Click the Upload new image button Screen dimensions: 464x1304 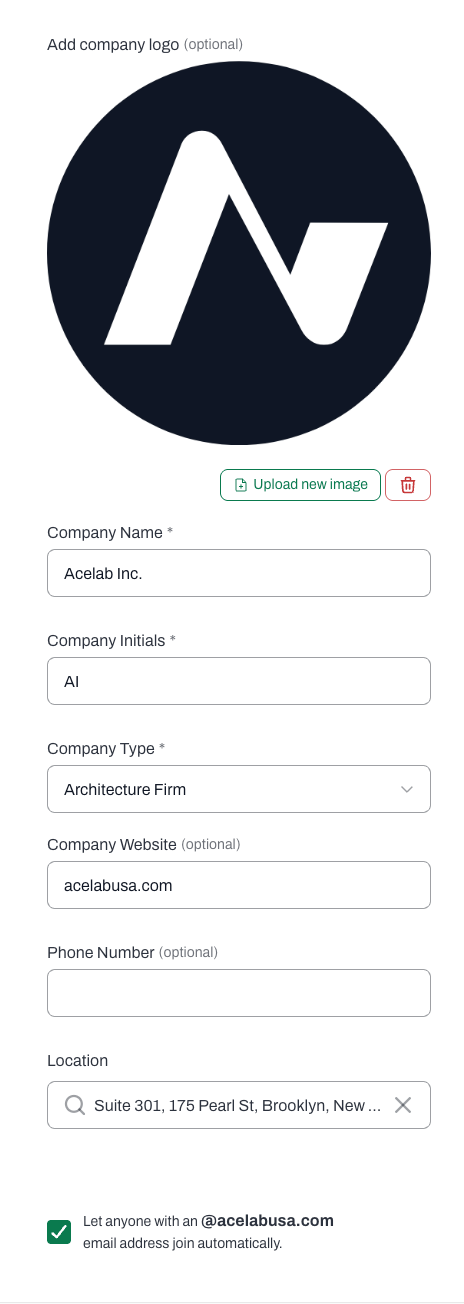[301, 485]
